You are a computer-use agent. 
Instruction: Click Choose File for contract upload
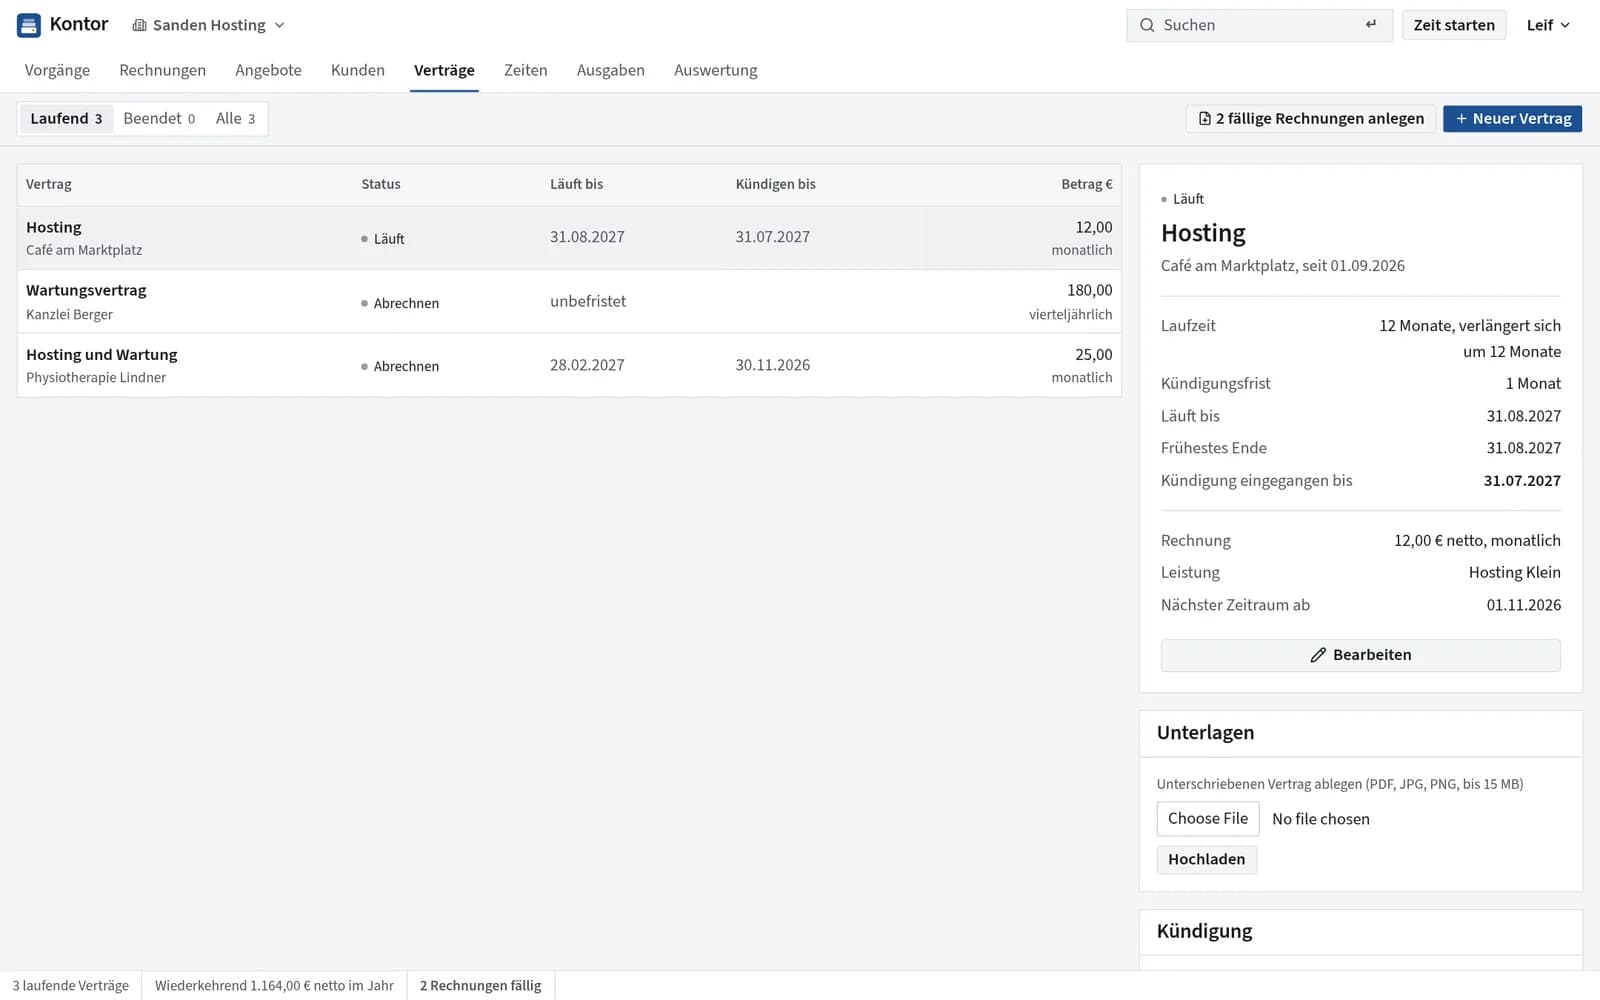(1208, 819)
